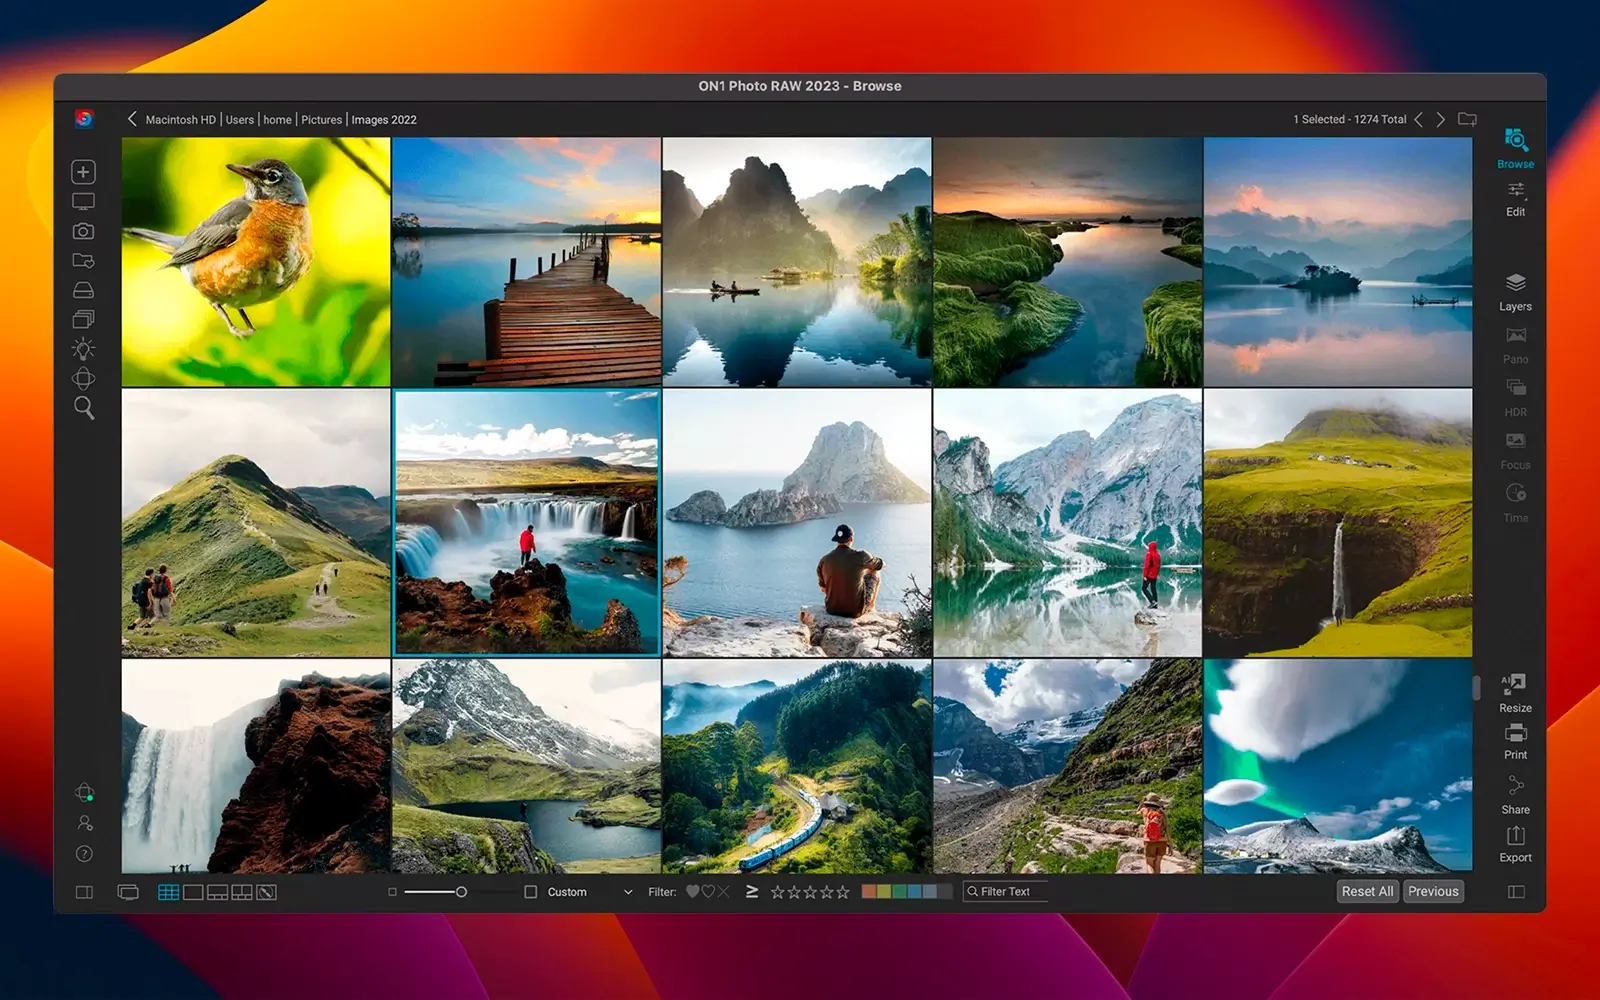1600x1000 pixels.
Task: Open Pictures folder in breadcrumb path
Action: [x=321, y=120]
